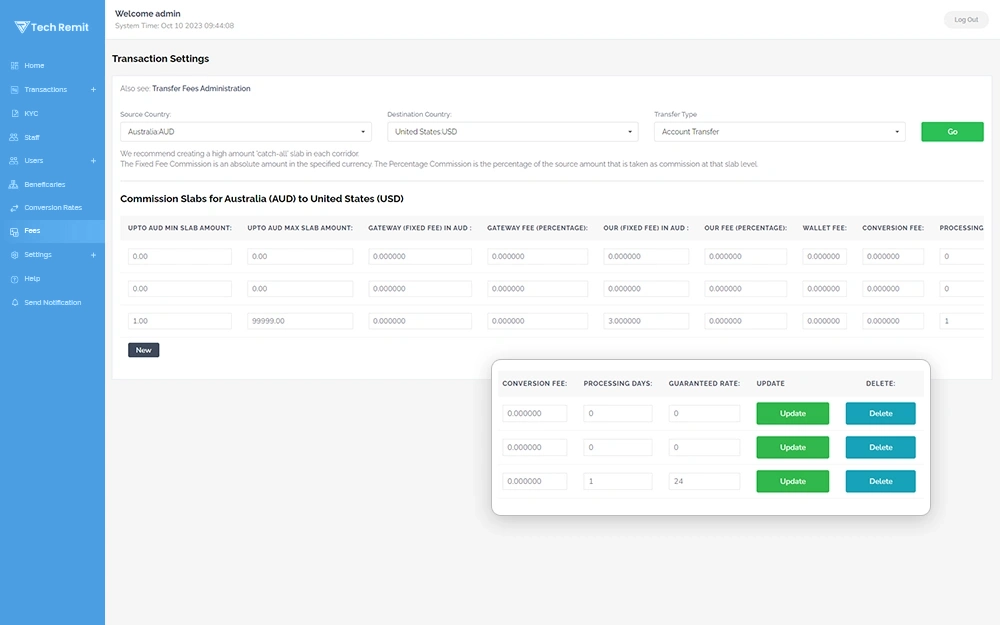Screen dimensions: 1000x625
Task: Expand the Users plus sign
Action: 93,161
